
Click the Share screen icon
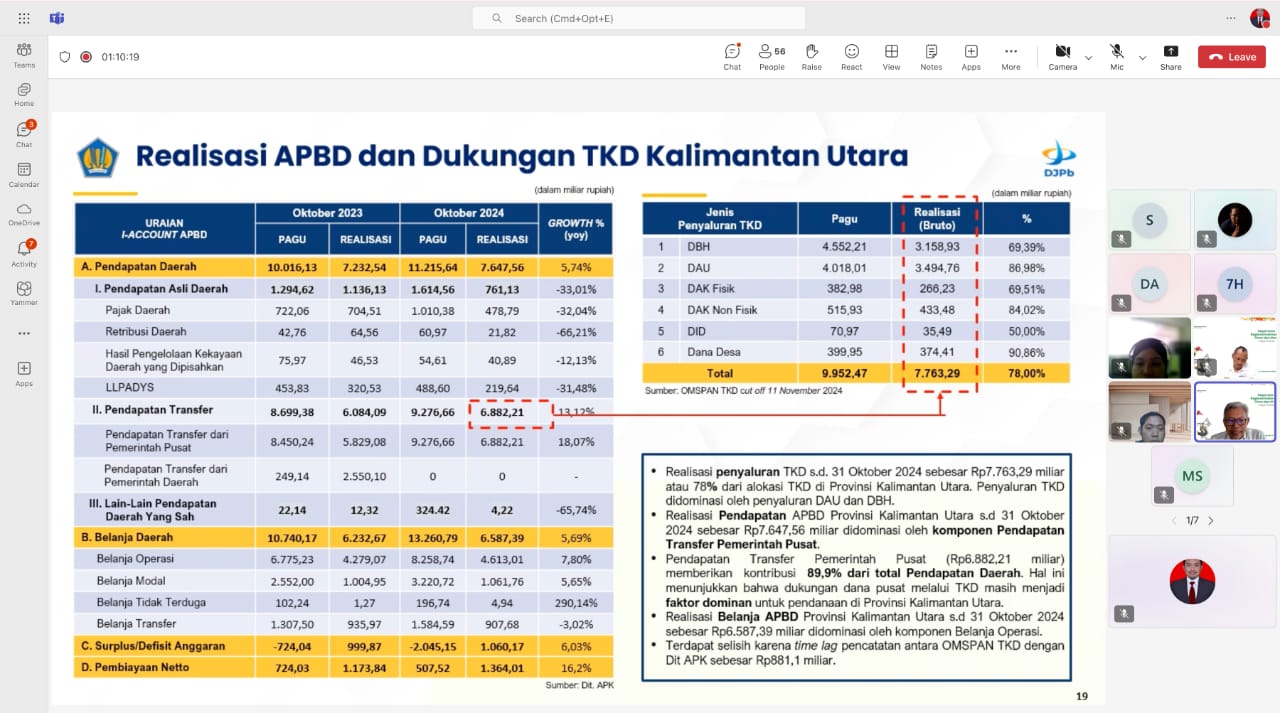1170,56
